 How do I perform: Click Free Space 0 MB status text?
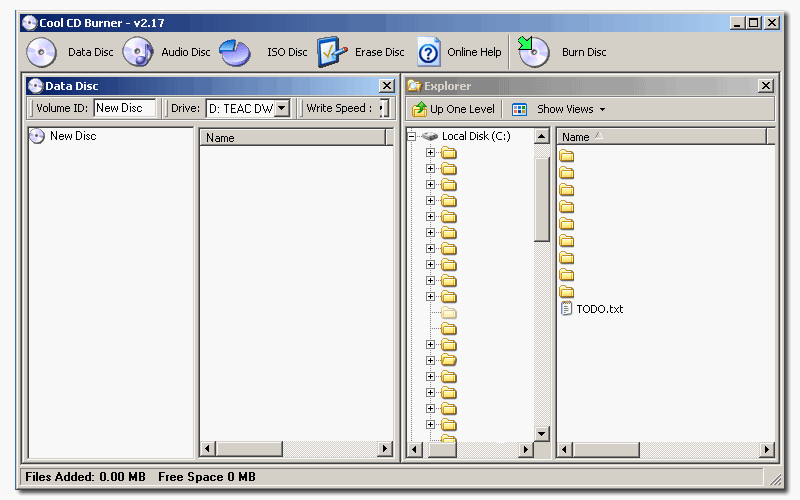coord(207,477)
